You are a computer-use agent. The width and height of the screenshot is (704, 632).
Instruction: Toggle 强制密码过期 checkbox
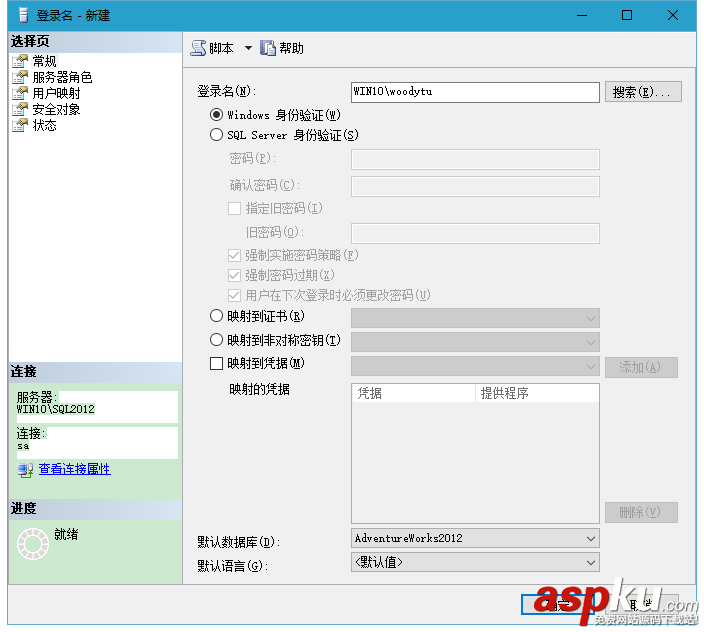tap(234, 275)
